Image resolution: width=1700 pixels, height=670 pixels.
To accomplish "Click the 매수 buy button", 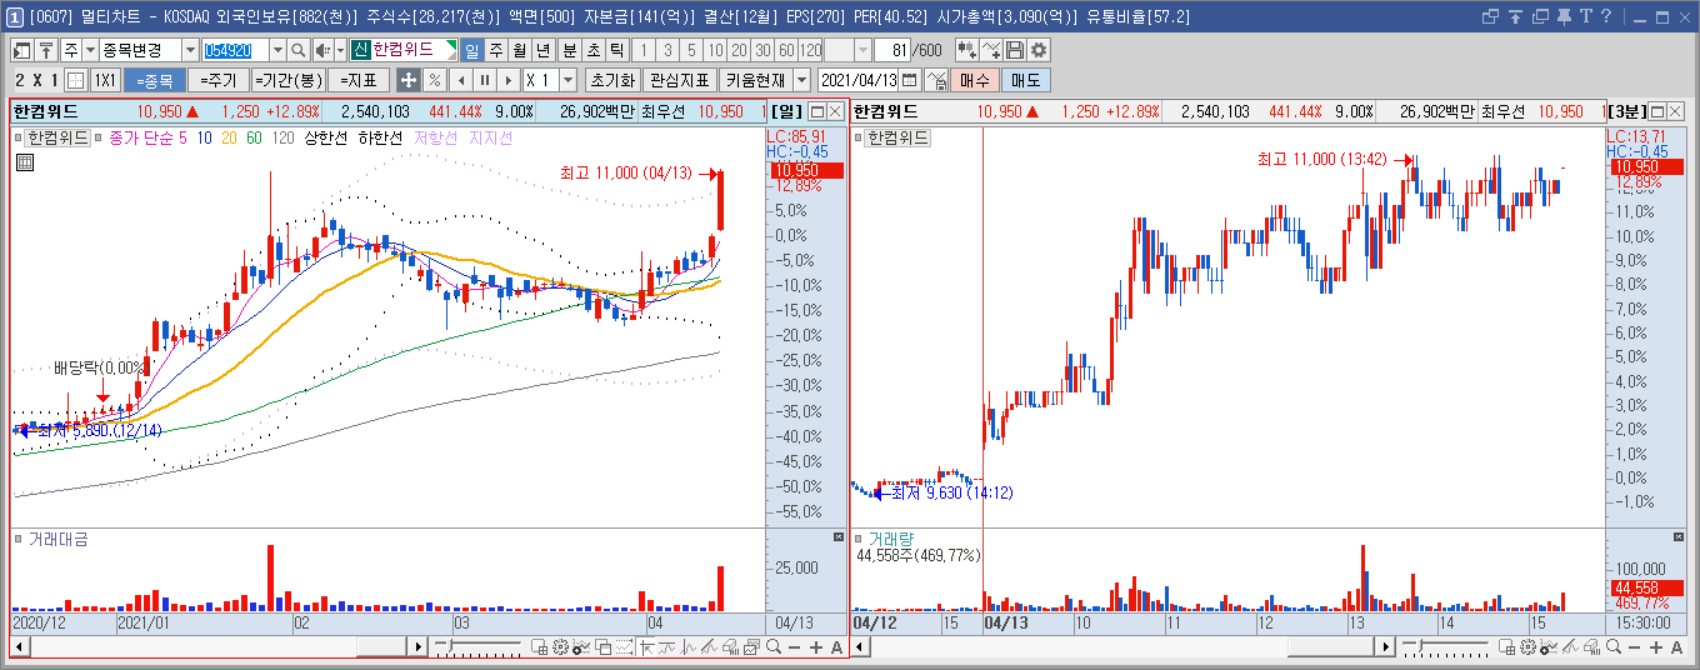I will coord(974,80).
